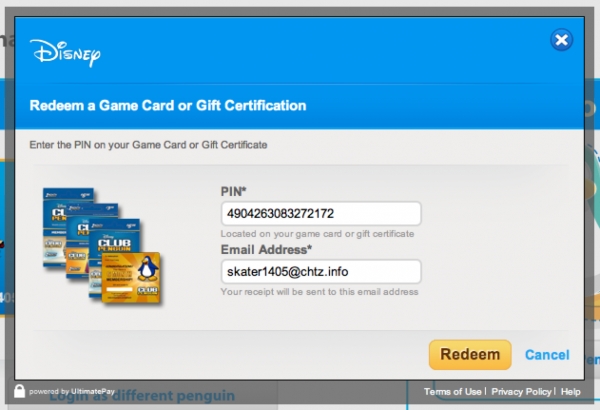Click into the Email Address field

click(x=320, y=271)
